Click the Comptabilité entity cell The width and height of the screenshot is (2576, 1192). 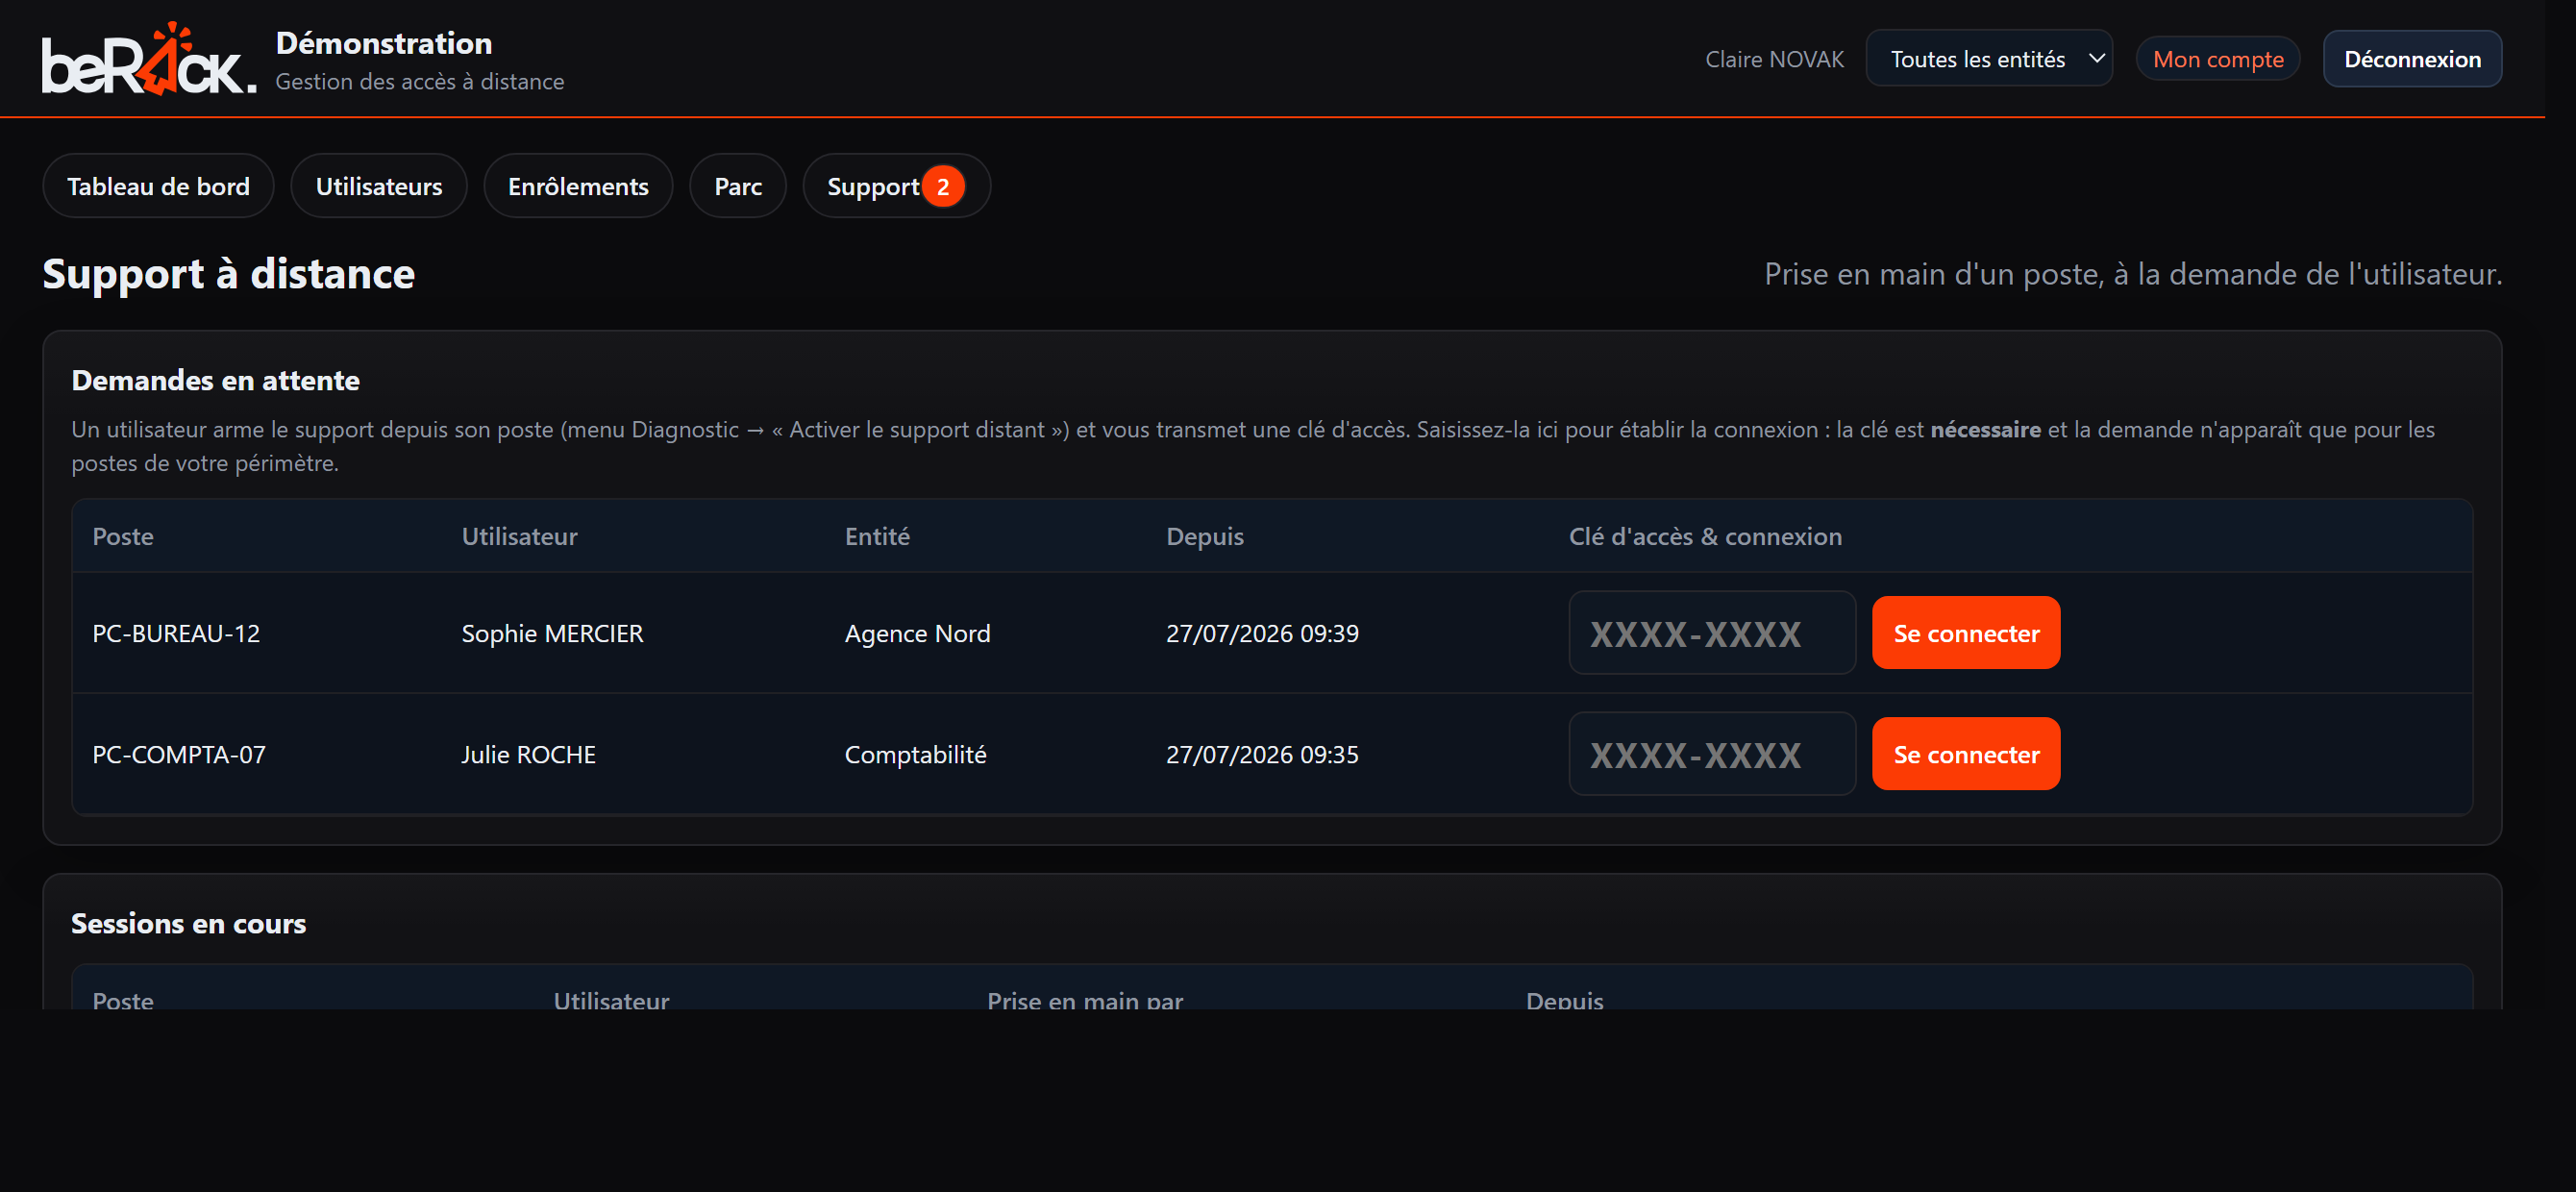tap(915, 754)
